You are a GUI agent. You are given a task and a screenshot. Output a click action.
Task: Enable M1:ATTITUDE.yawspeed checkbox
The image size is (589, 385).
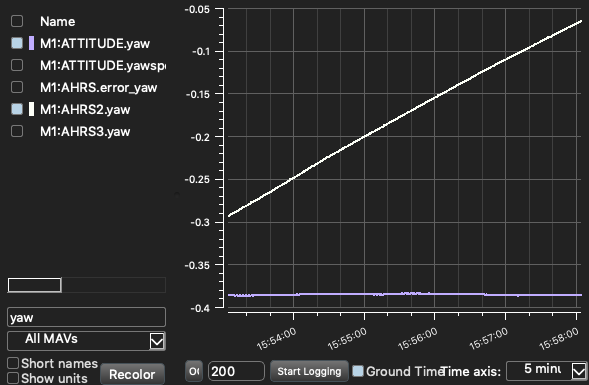pos(17,65)
